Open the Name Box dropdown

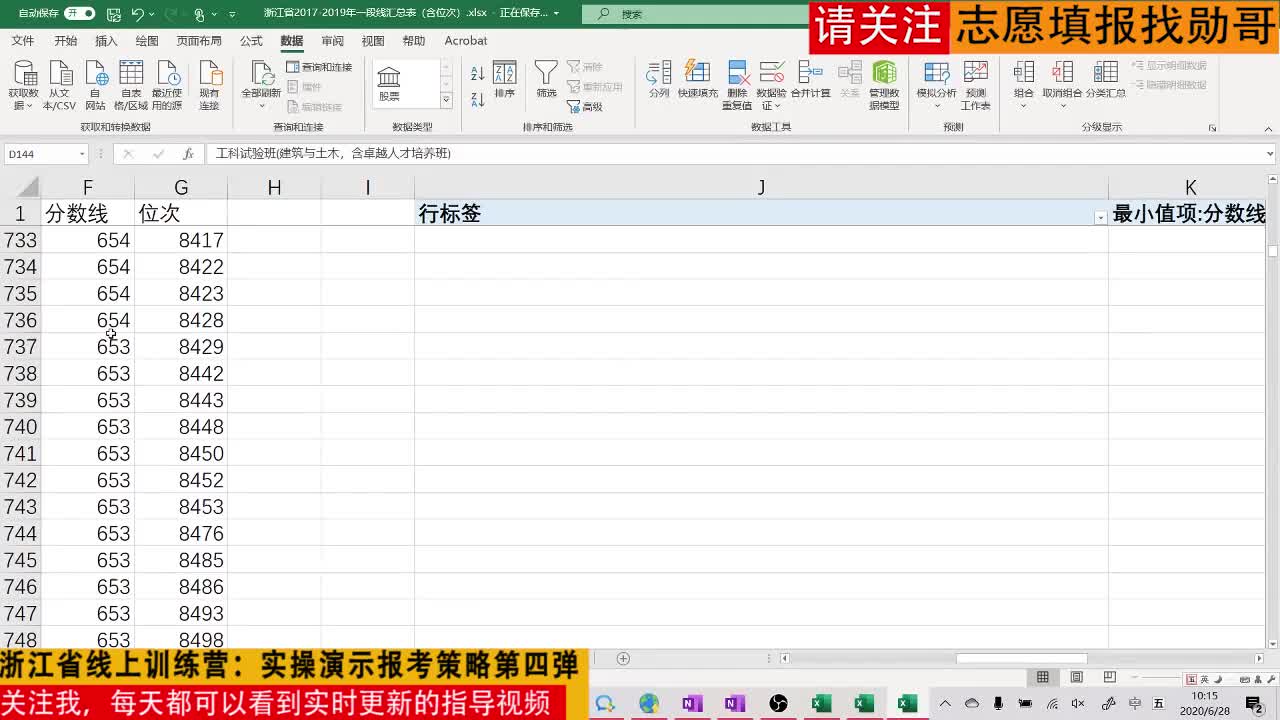coord(81,154)
